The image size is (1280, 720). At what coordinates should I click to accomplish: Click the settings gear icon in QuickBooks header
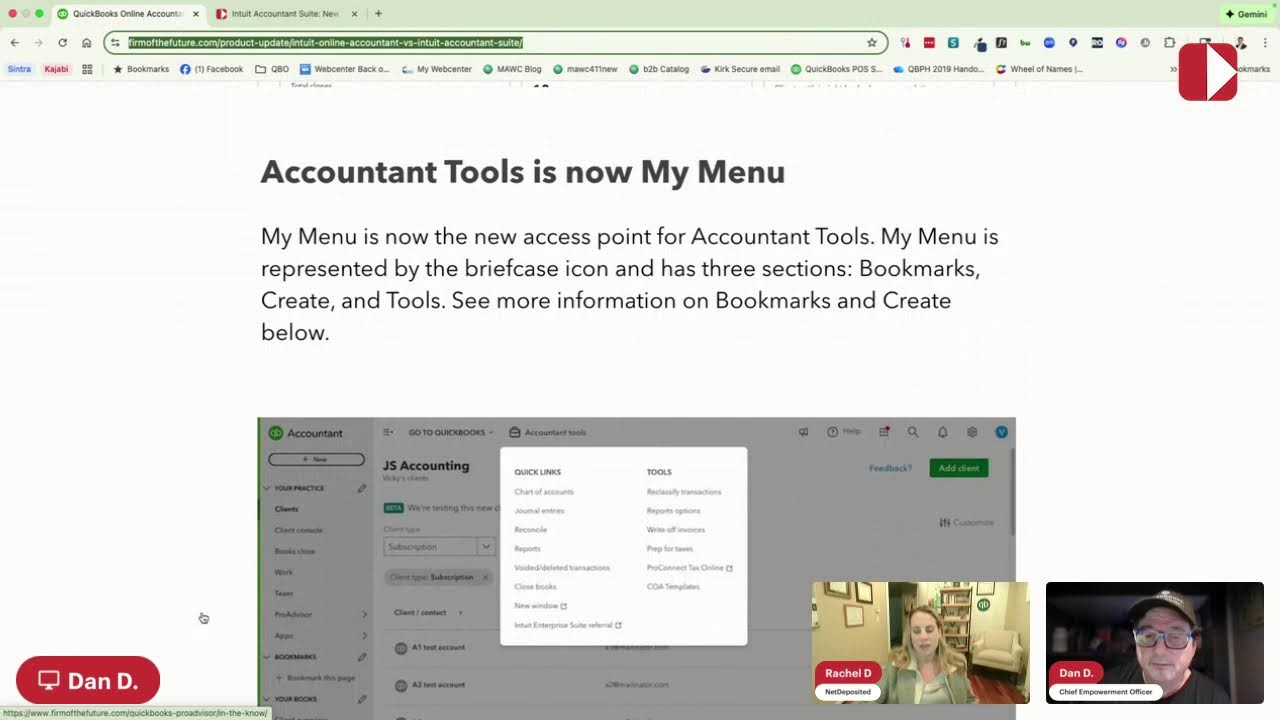(972, 432)
